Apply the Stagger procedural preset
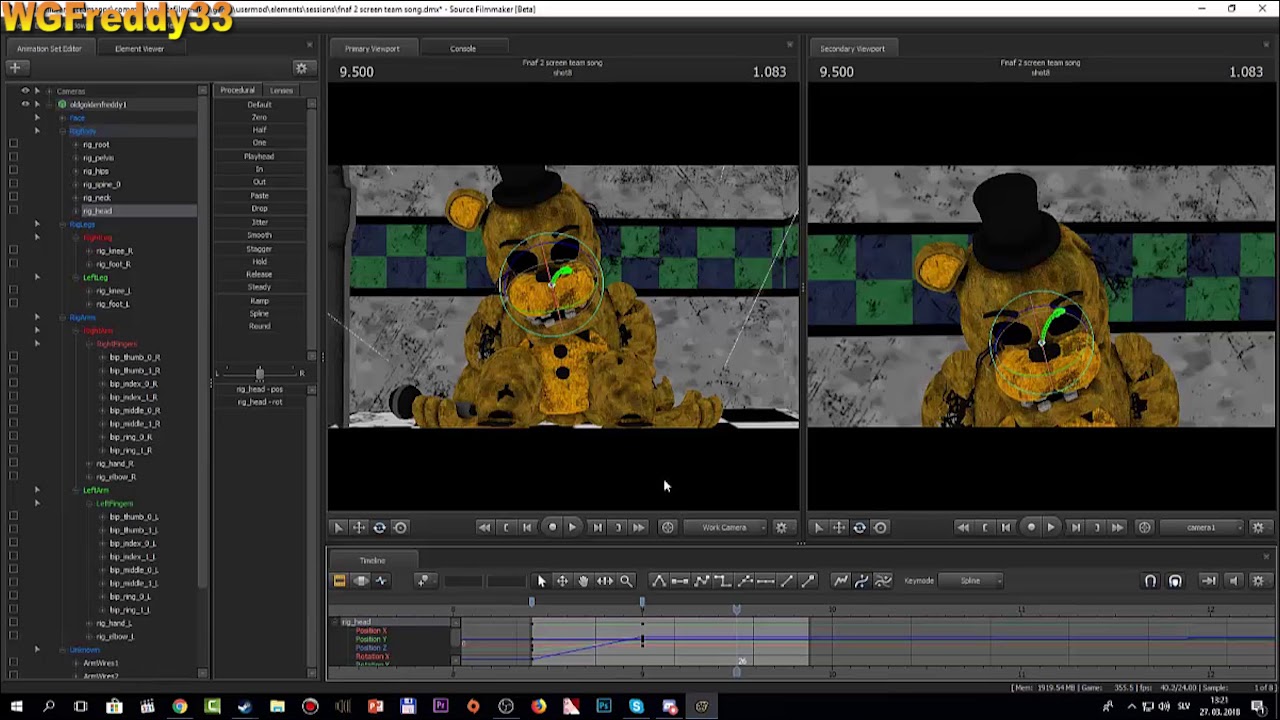This screenshot has height=720, width=1280. pyautogui.click(x=259, y=248)
